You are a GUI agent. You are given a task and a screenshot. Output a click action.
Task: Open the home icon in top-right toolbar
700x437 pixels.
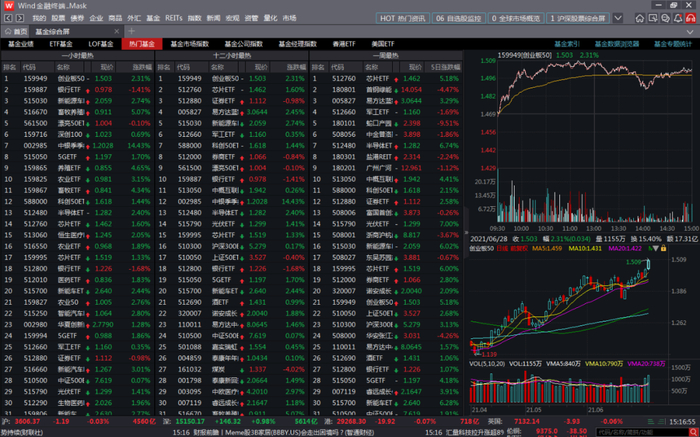pyautogui.click(x=640, y=18)
